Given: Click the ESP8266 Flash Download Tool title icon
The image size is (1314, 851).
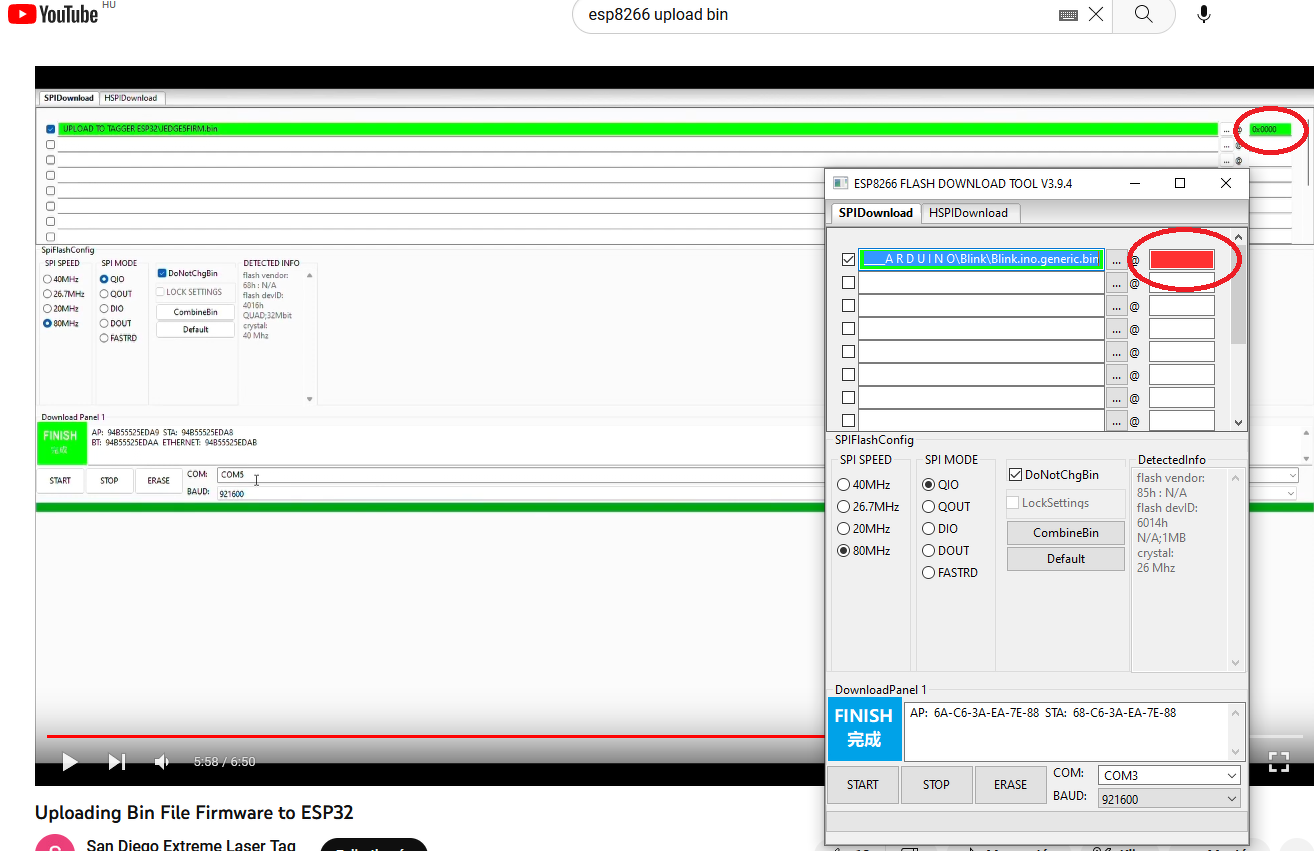Looking at the screenshot, I should point(840,183).
